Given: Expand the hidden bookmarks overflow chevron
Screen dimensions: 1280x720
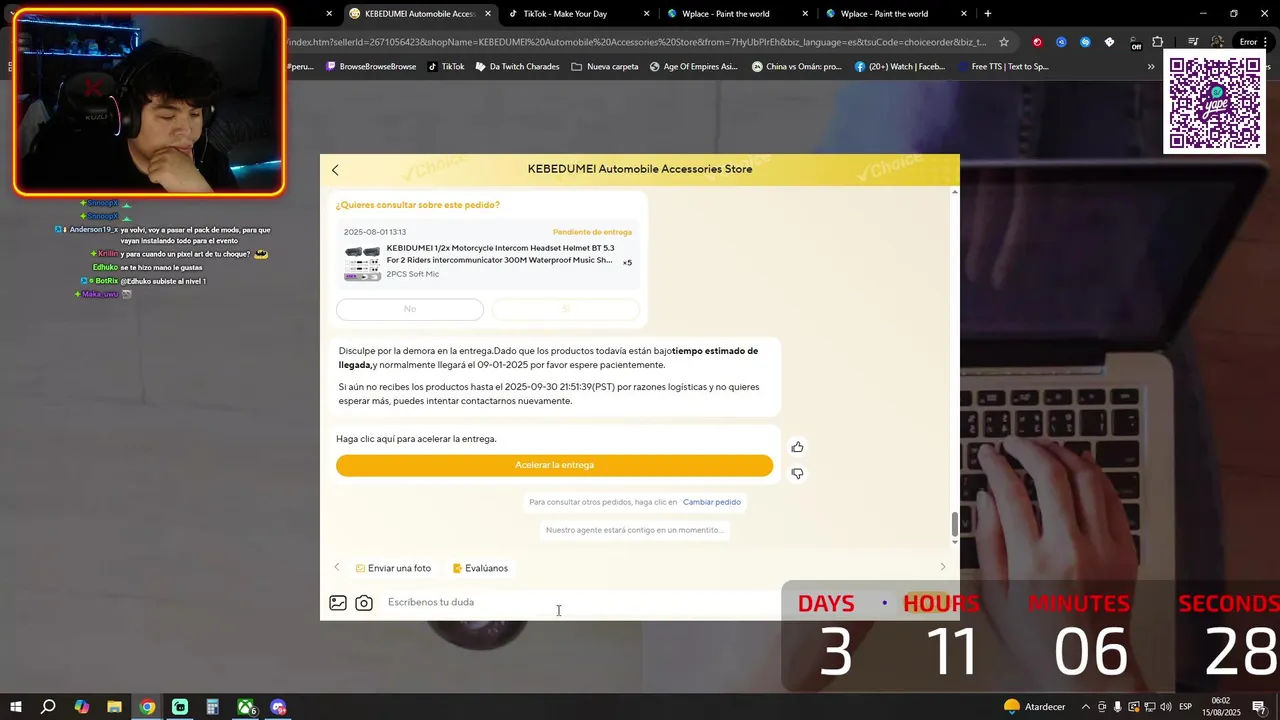Looking at the screenshot, I should 1151,67.
